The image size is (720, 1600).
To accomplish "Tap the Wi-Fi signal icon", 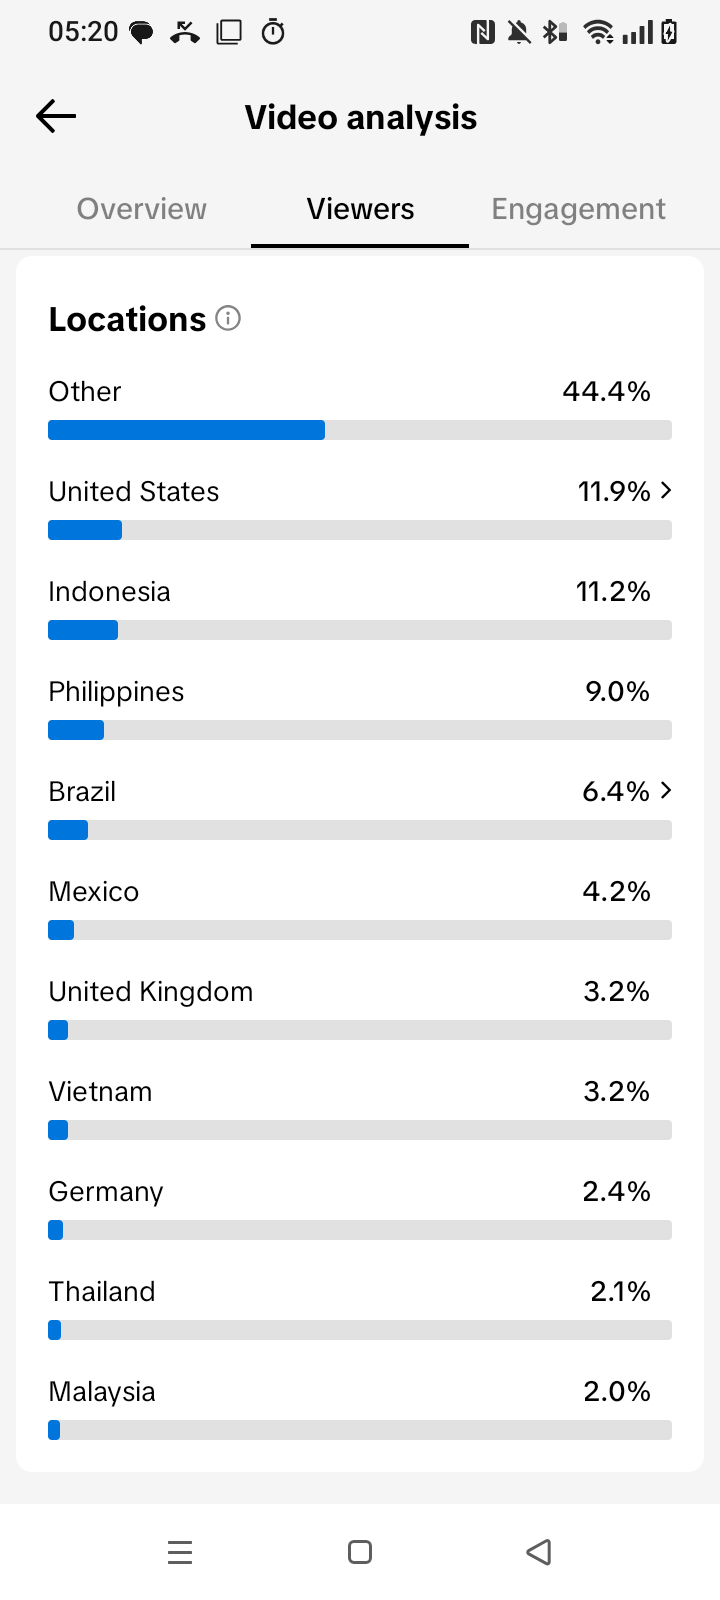I will coord(598,33).
